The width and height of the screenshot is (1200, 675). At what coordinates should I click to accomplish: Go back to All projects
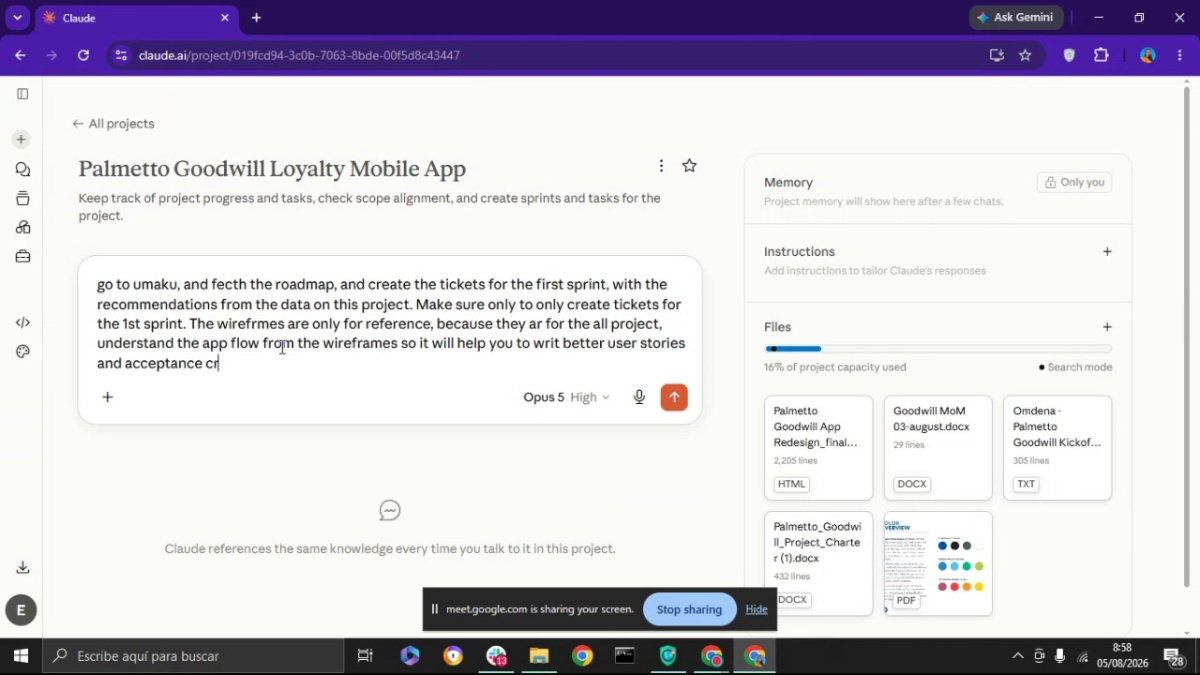pos(113,124)
